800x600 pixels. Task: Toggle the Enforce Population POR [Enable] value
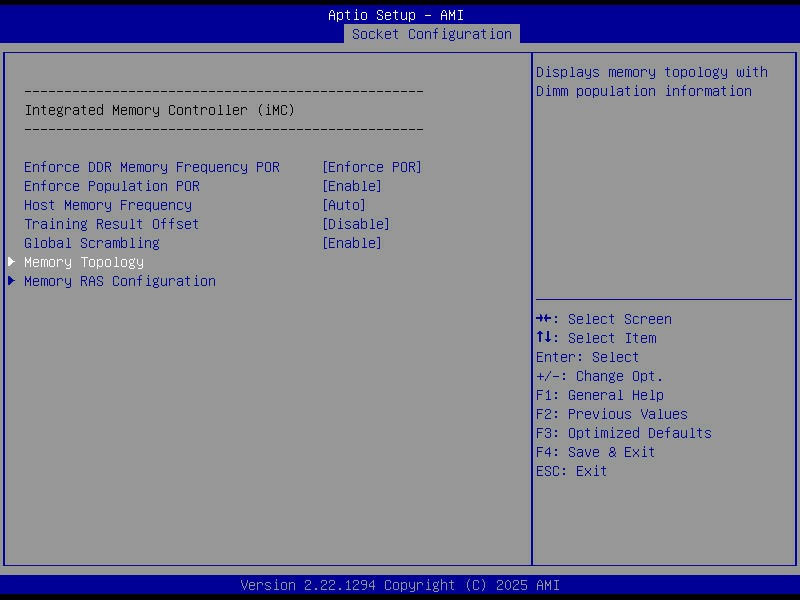[351, 186]
